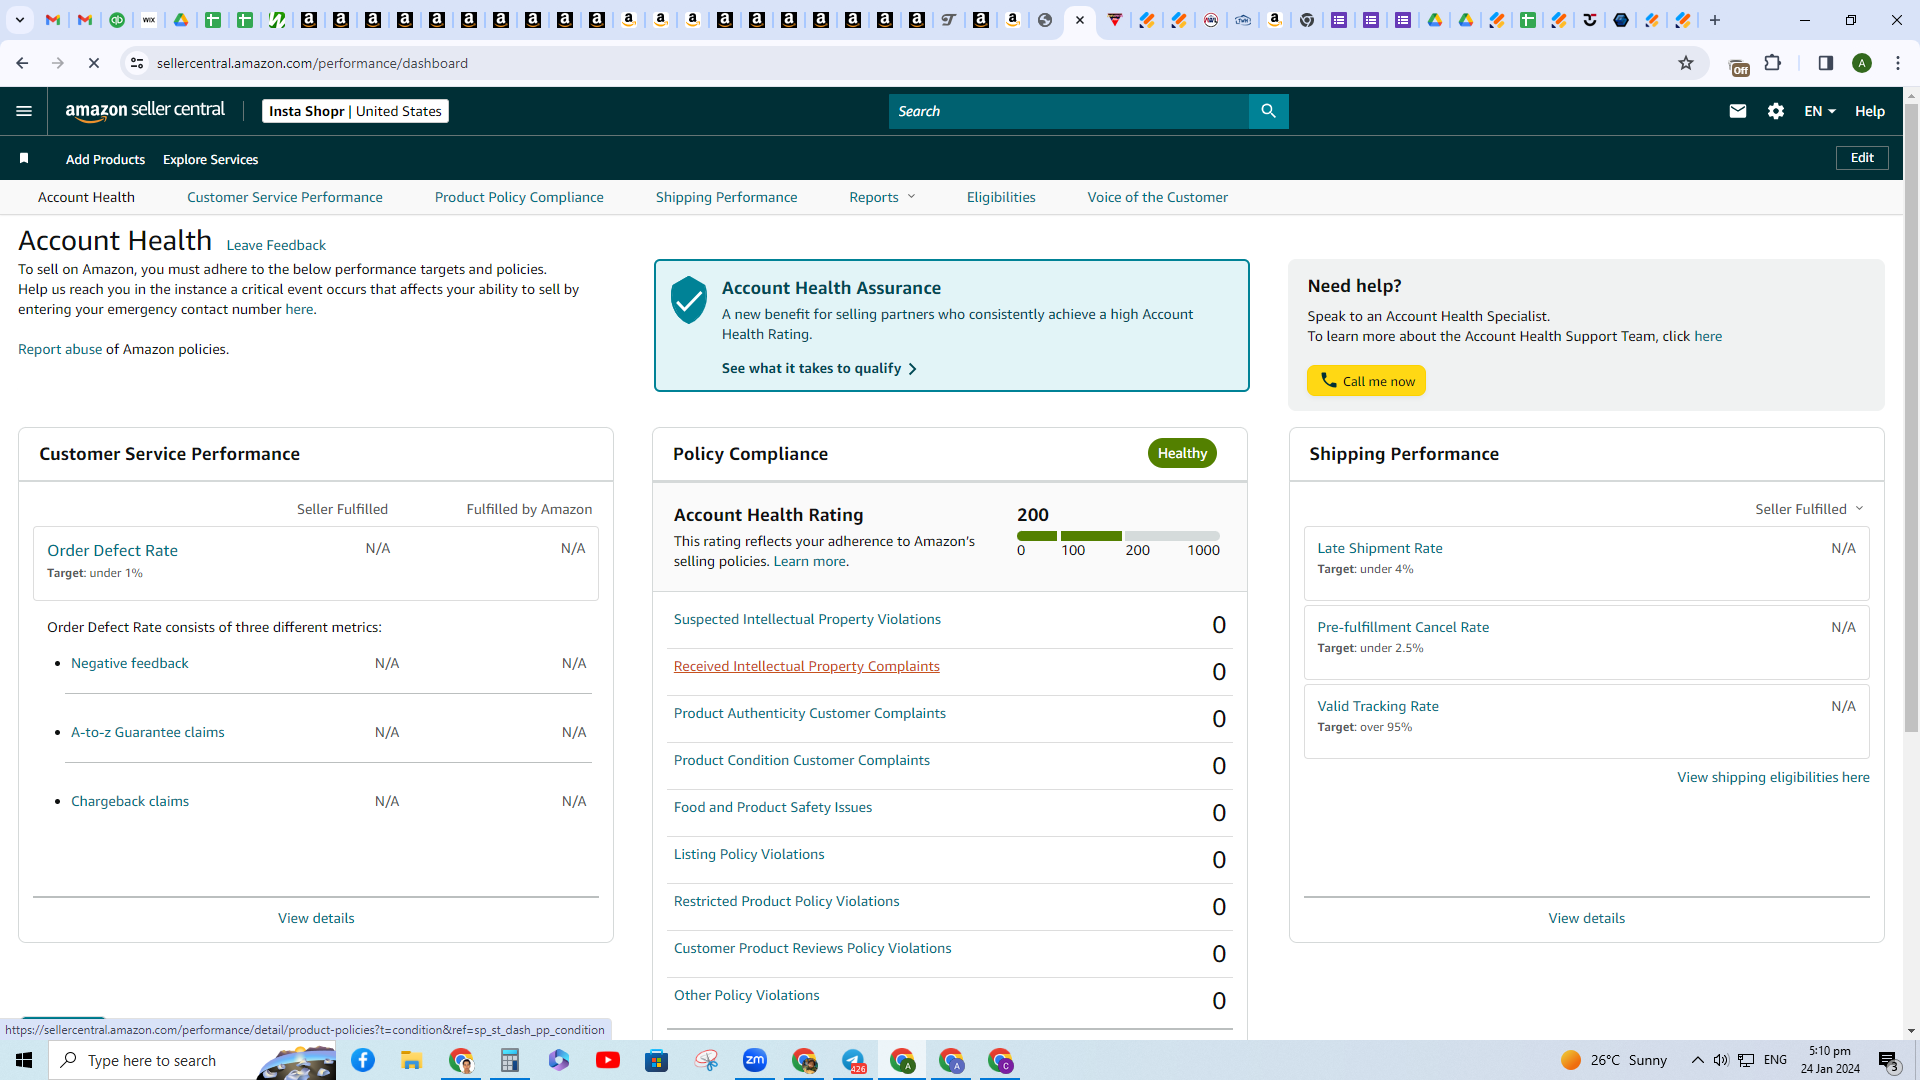Open Customer Service Performance tab
1920x1080 pixels.
285,197
